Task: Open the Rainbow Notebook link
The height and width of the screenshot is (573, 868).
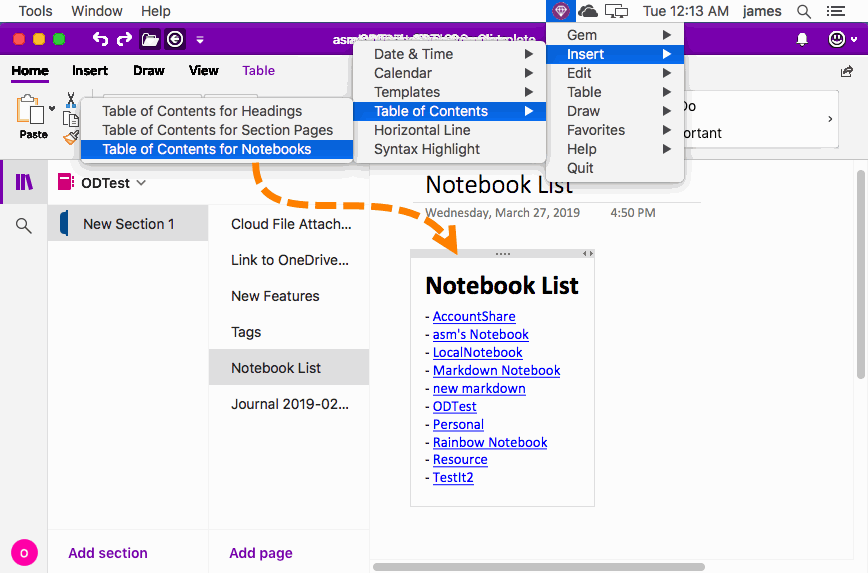Action: click(x=490, y=442)
